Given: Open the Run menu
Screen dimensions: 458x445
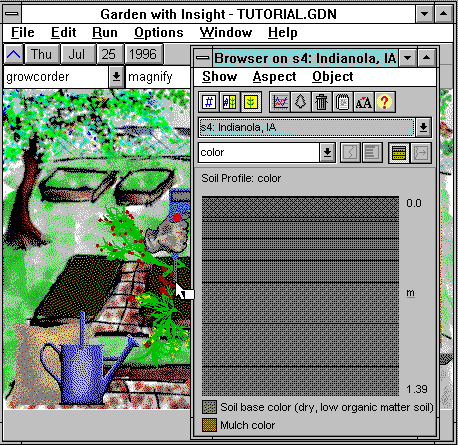Looking at the screenshot, I should coord(105,33).
